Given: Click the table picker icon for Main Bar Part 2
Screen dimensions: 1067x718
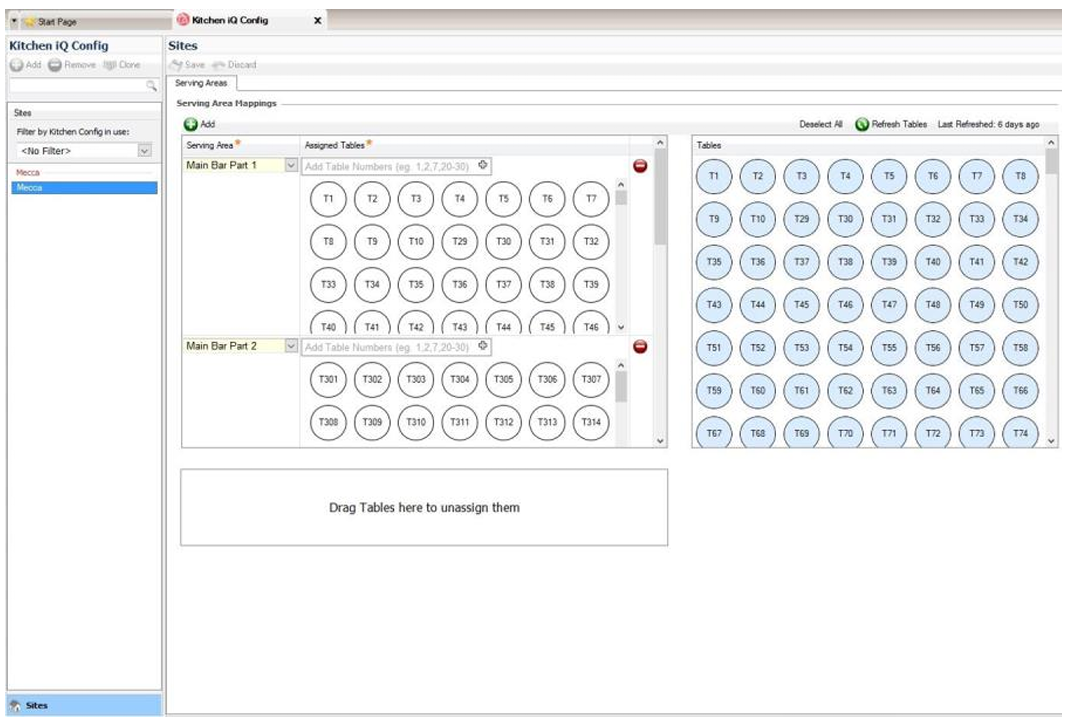Looking at the screenshot, I should click(483, 345).
